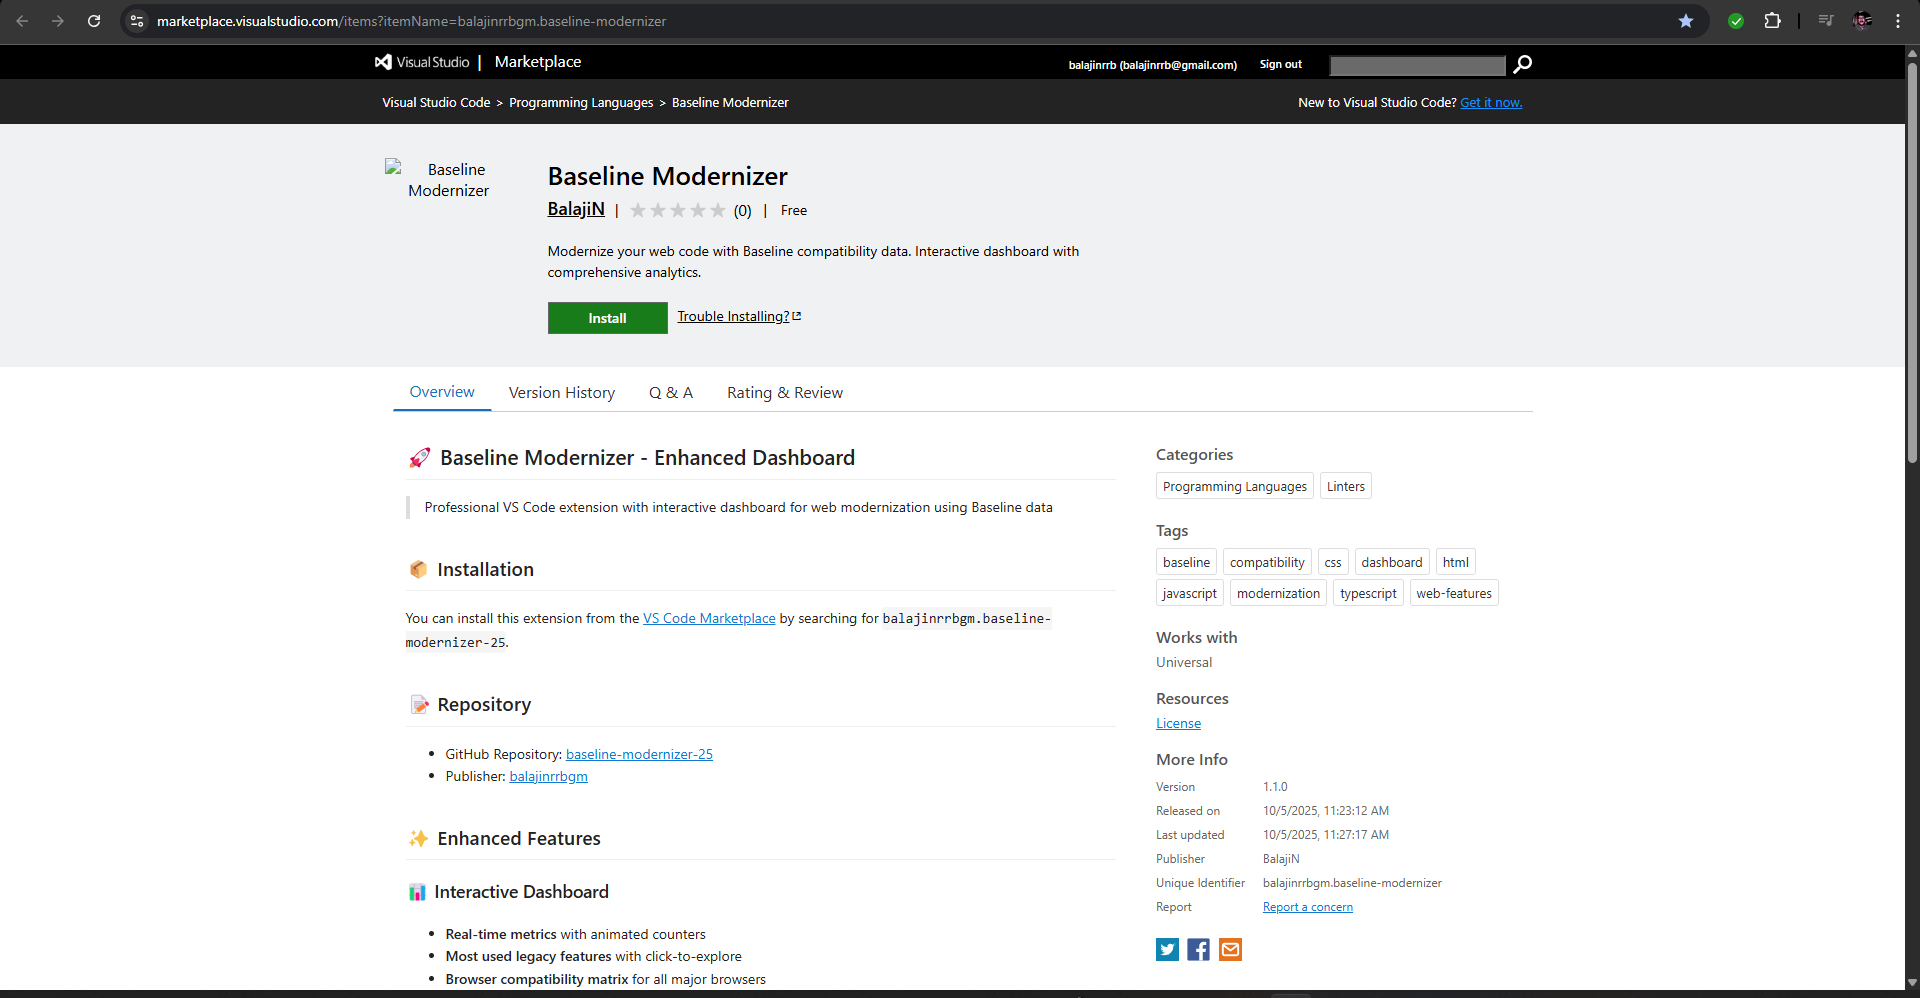
Task: Click the five-star rating next to BalajiN
Action: click(x=678, y=210)
